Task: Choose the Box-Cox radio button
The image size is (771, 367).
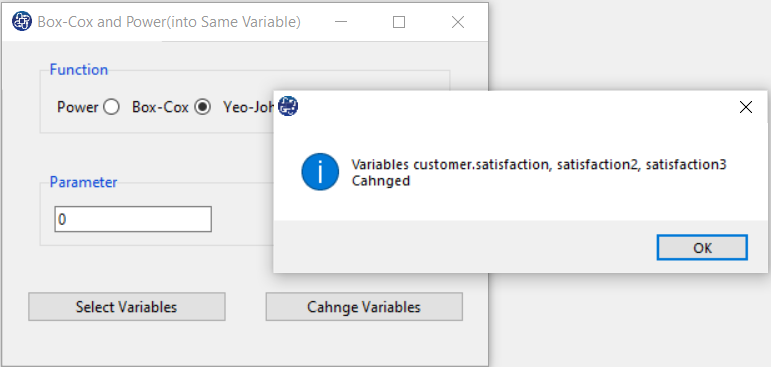Action: tap(203, 107)
